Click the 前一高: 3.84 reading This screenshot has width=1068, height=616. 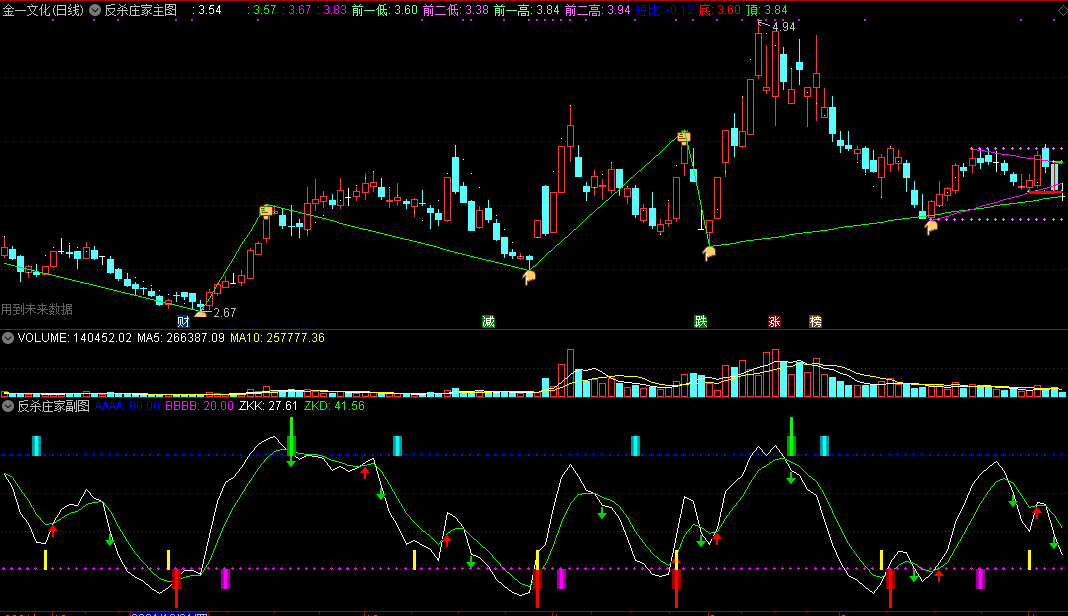click(x=527, y=10)
